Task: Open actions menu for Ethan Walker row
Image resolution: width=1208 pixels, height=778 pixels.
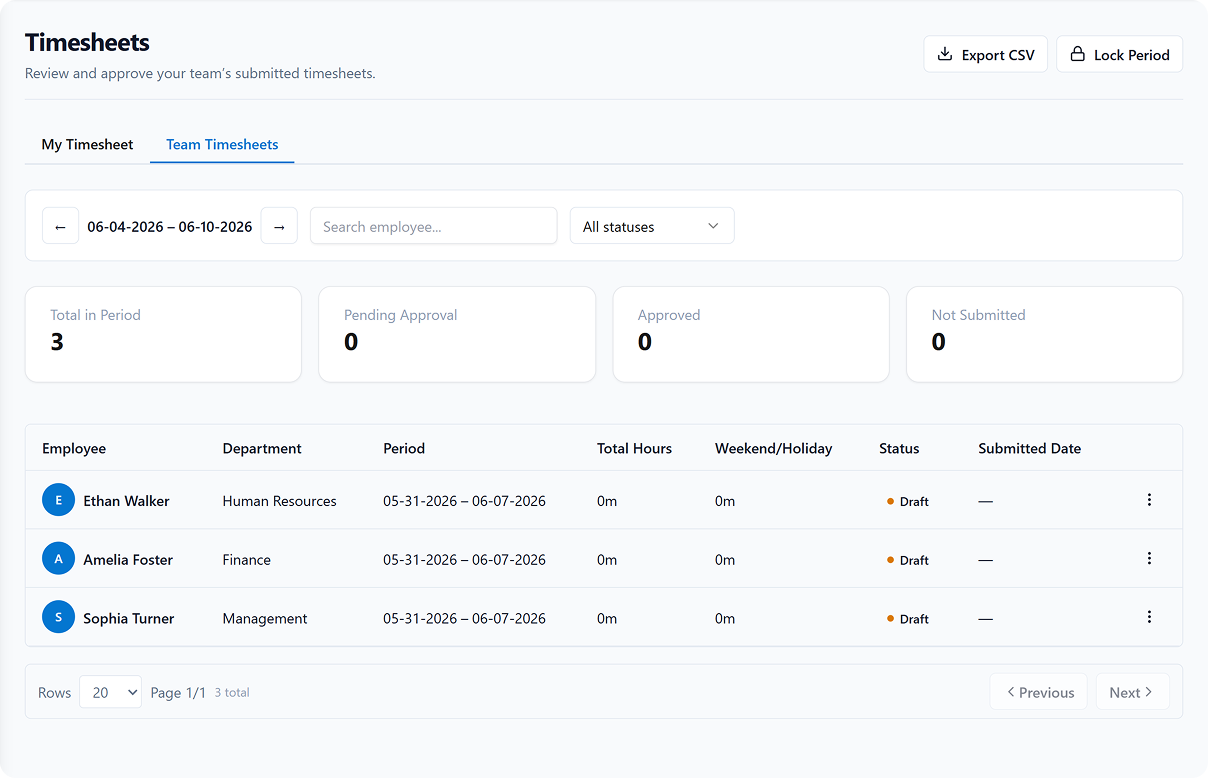Action: pyautogui.click(x=1149, y=500)
